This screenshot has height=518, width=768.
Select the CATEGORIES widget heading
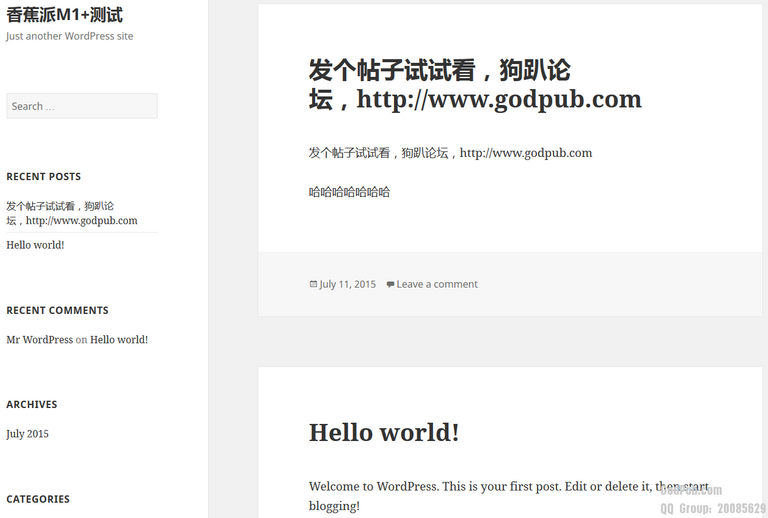pos(38,499)
